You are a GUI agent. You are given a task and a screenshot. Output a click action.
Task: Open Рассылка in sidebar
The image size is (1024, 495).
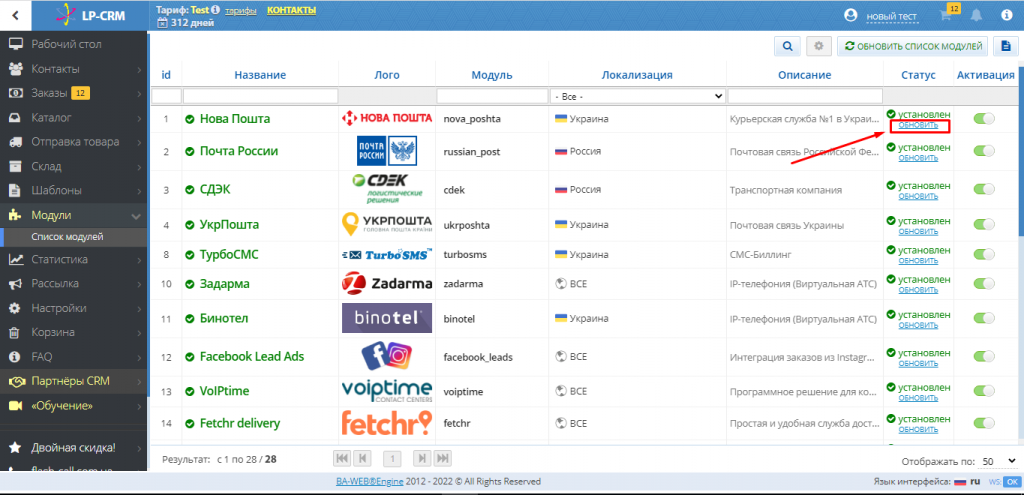coord(73,283)
